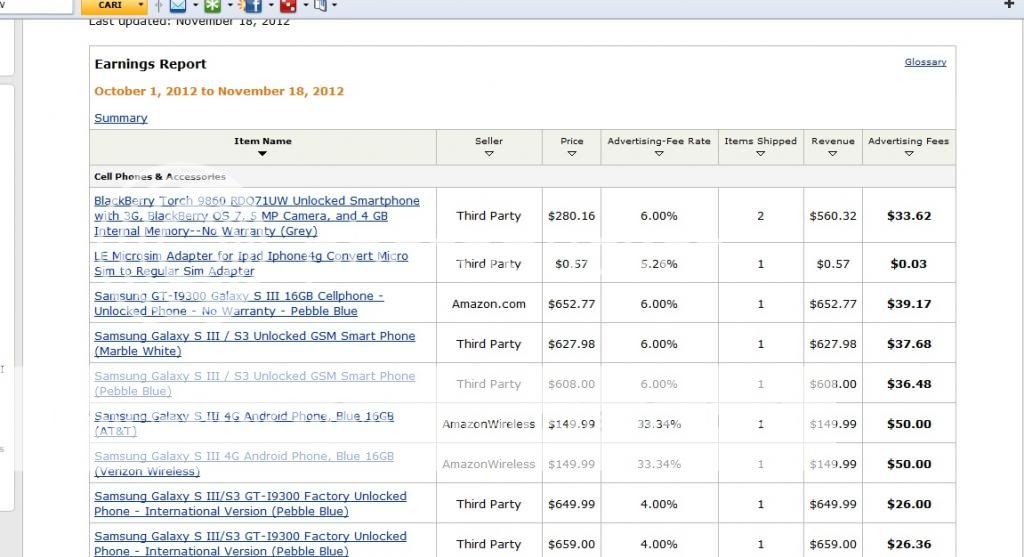Open the mail envelope toolbar icon
Viewport: 1024px width, 557px height.
178,6
